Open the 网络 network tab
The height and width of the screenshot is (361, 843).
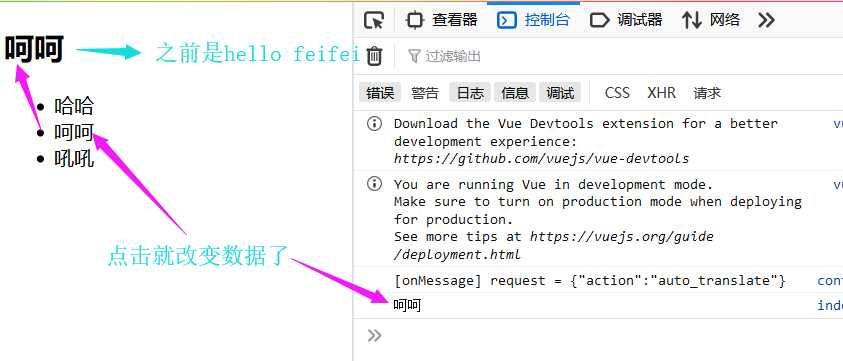click(711, 20)
